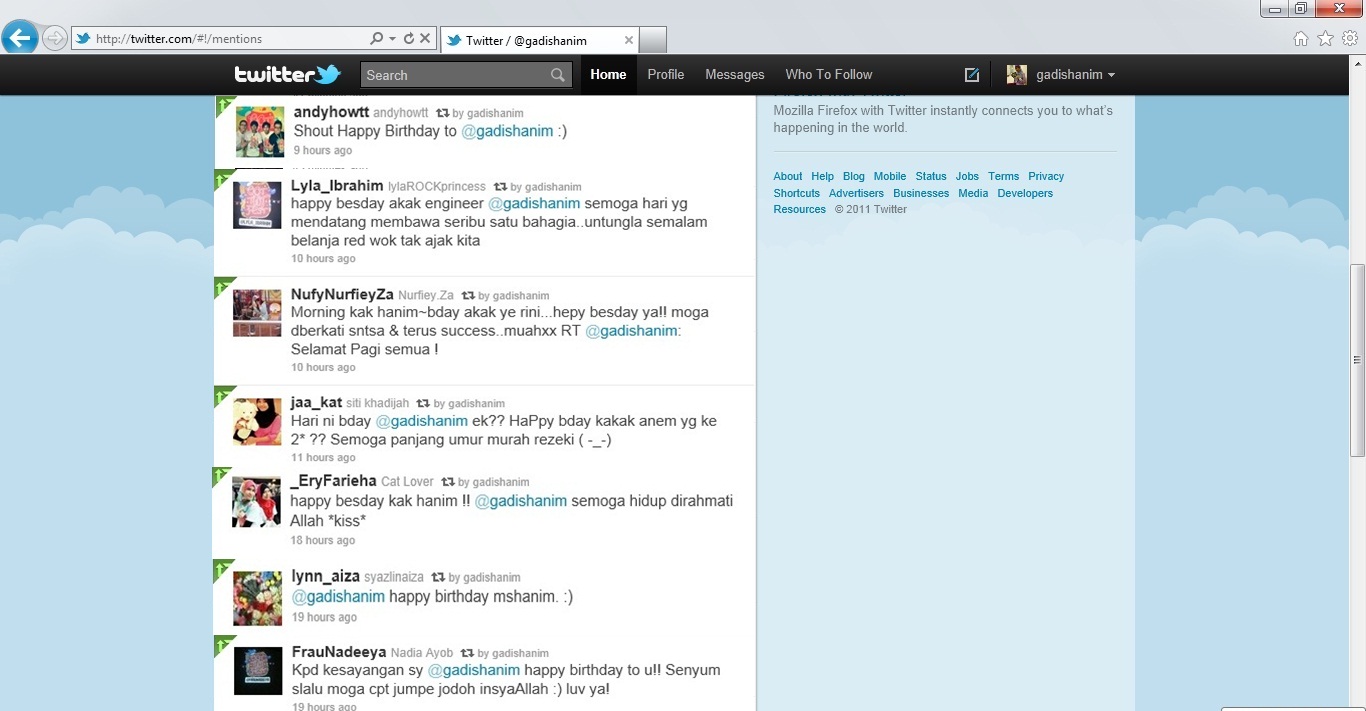Open _EryFarieha's avatar image

258,501
